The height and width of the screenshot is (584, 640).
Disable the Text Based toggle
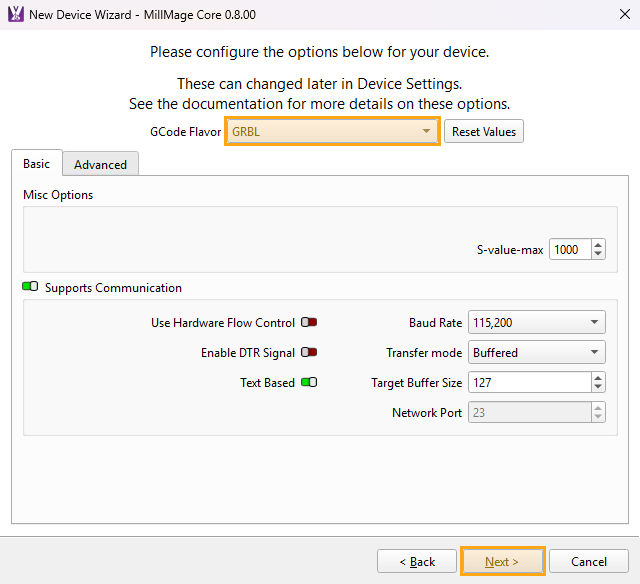point(309,382)
